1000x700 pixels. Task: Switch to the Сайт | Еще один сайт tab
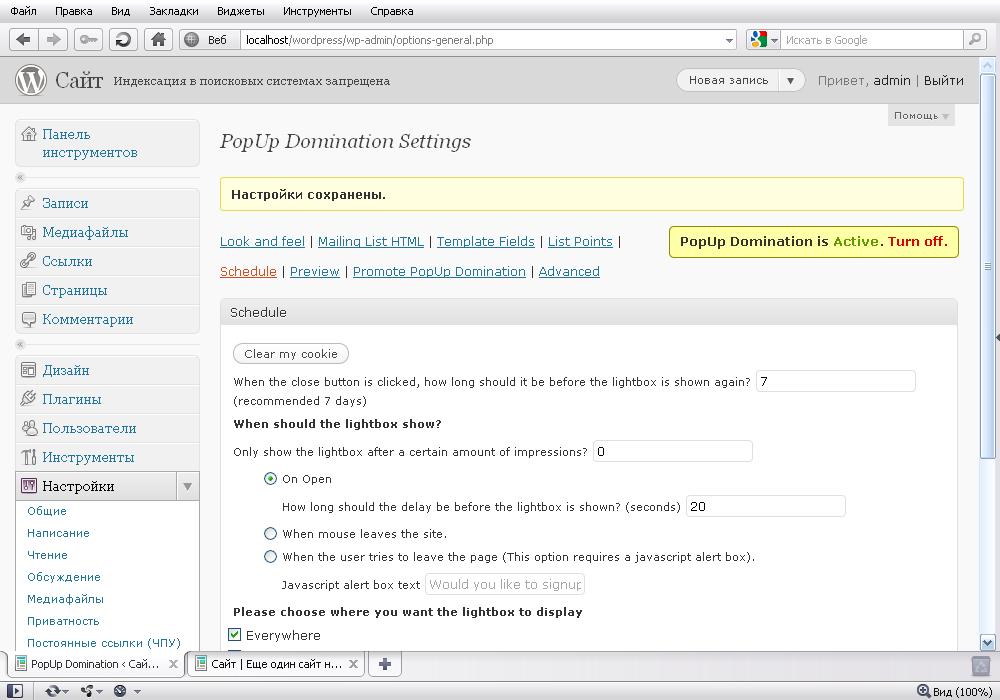coord(276,664)
